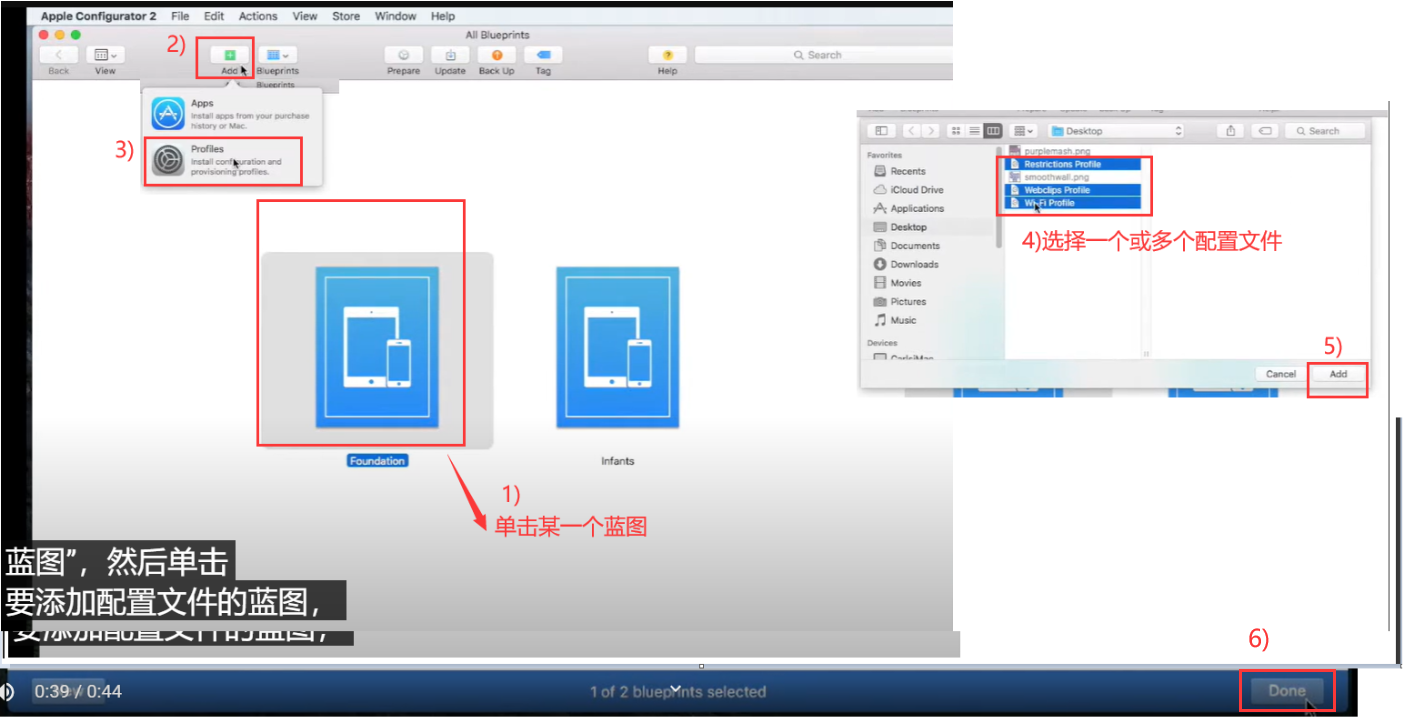Click the Help toolbar icon
1408x723 pixels.
(667, 55)
